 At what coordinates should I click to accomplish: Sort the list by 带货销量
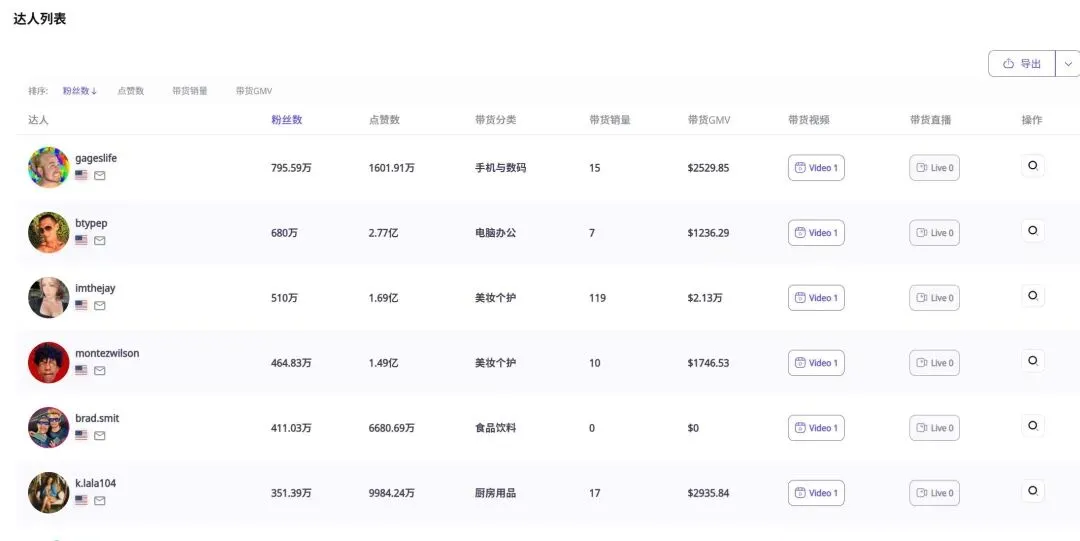point(190,91)
